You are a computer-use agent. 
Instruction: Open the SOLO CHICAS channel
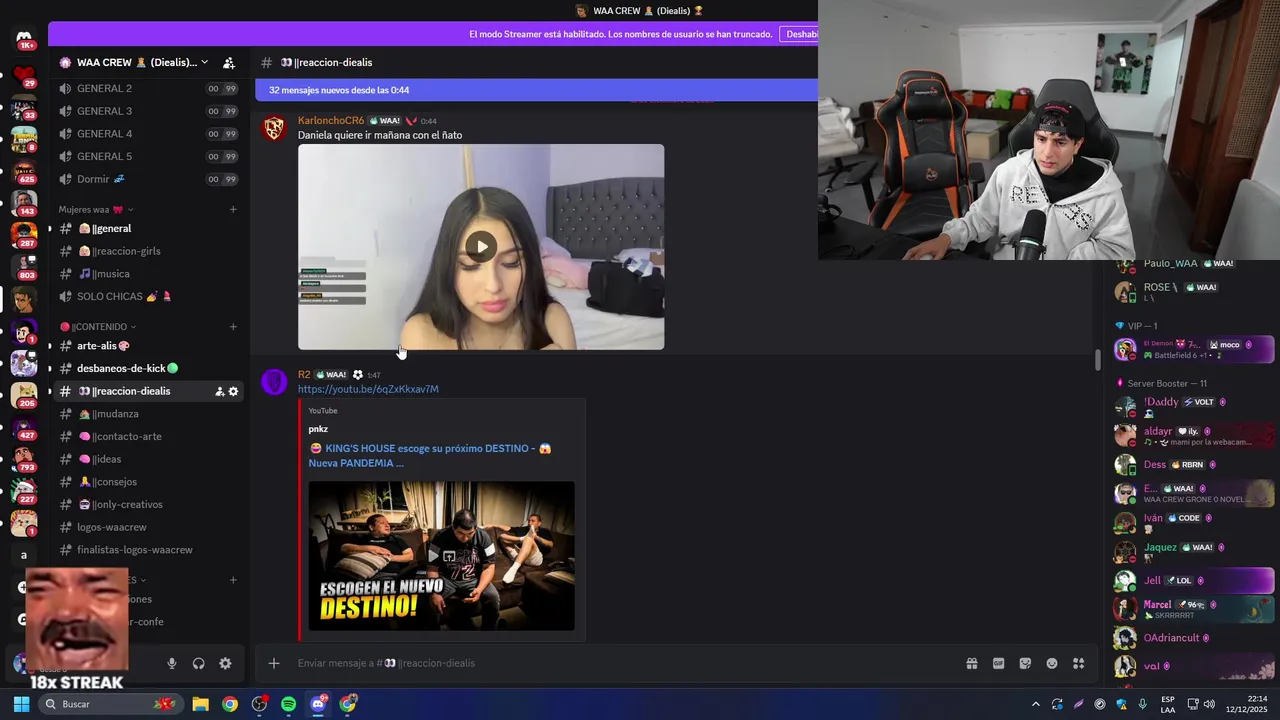click(x=147, y=296)
